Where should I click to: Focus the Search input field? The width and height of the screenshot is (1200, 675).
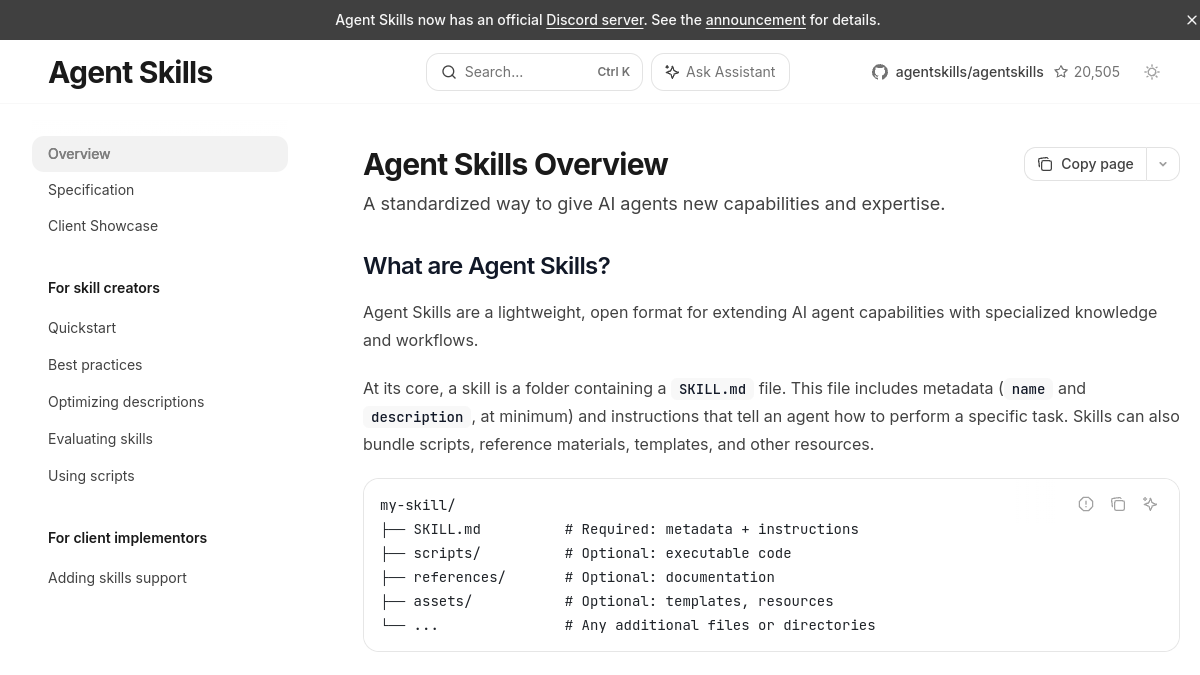pos(534,72)
